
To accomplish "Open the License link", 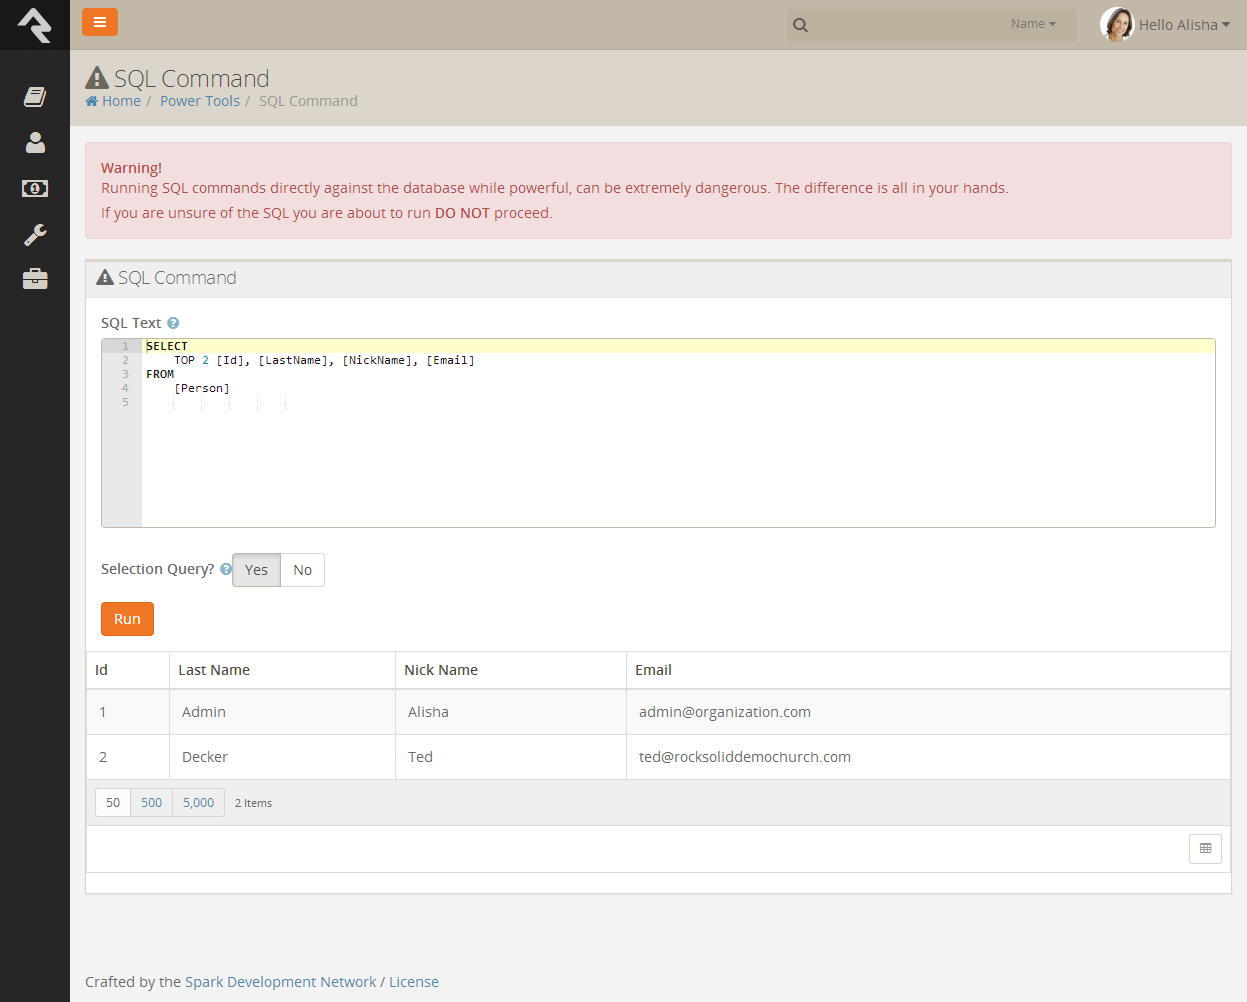I will point(414,982).
